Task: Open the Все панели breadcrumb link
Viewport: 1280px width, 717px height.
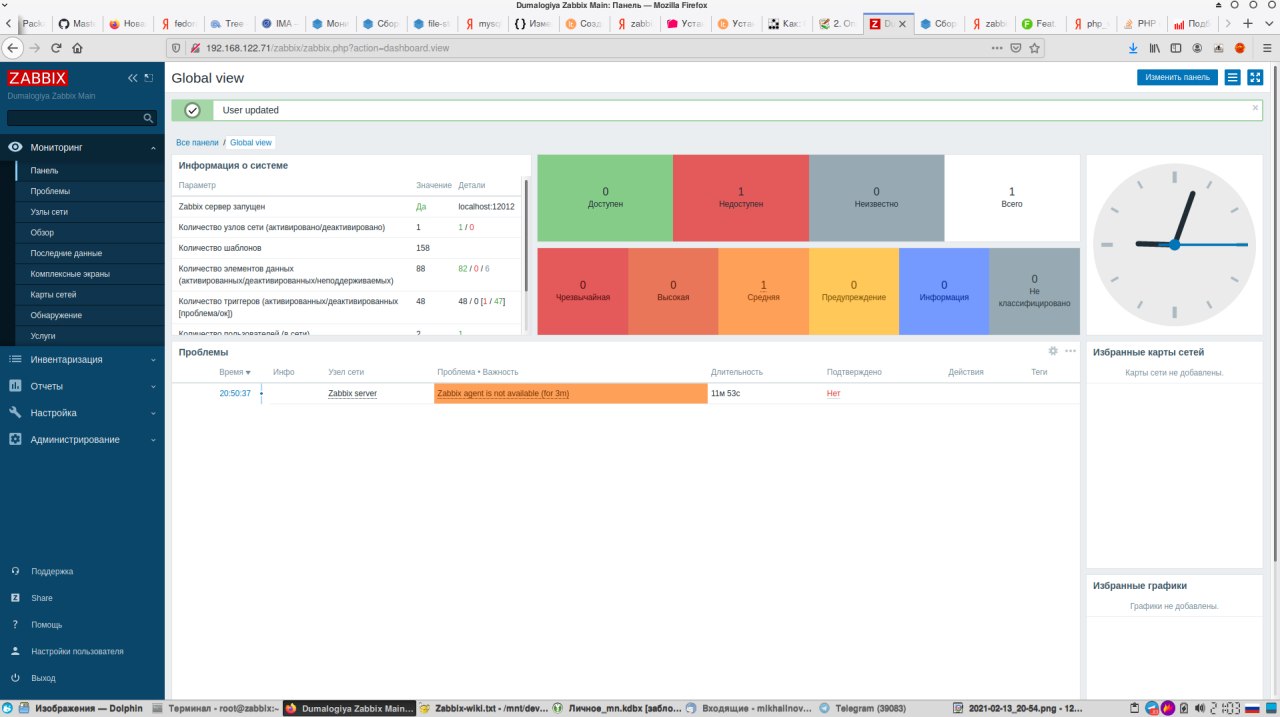Action: pos(197,143)
